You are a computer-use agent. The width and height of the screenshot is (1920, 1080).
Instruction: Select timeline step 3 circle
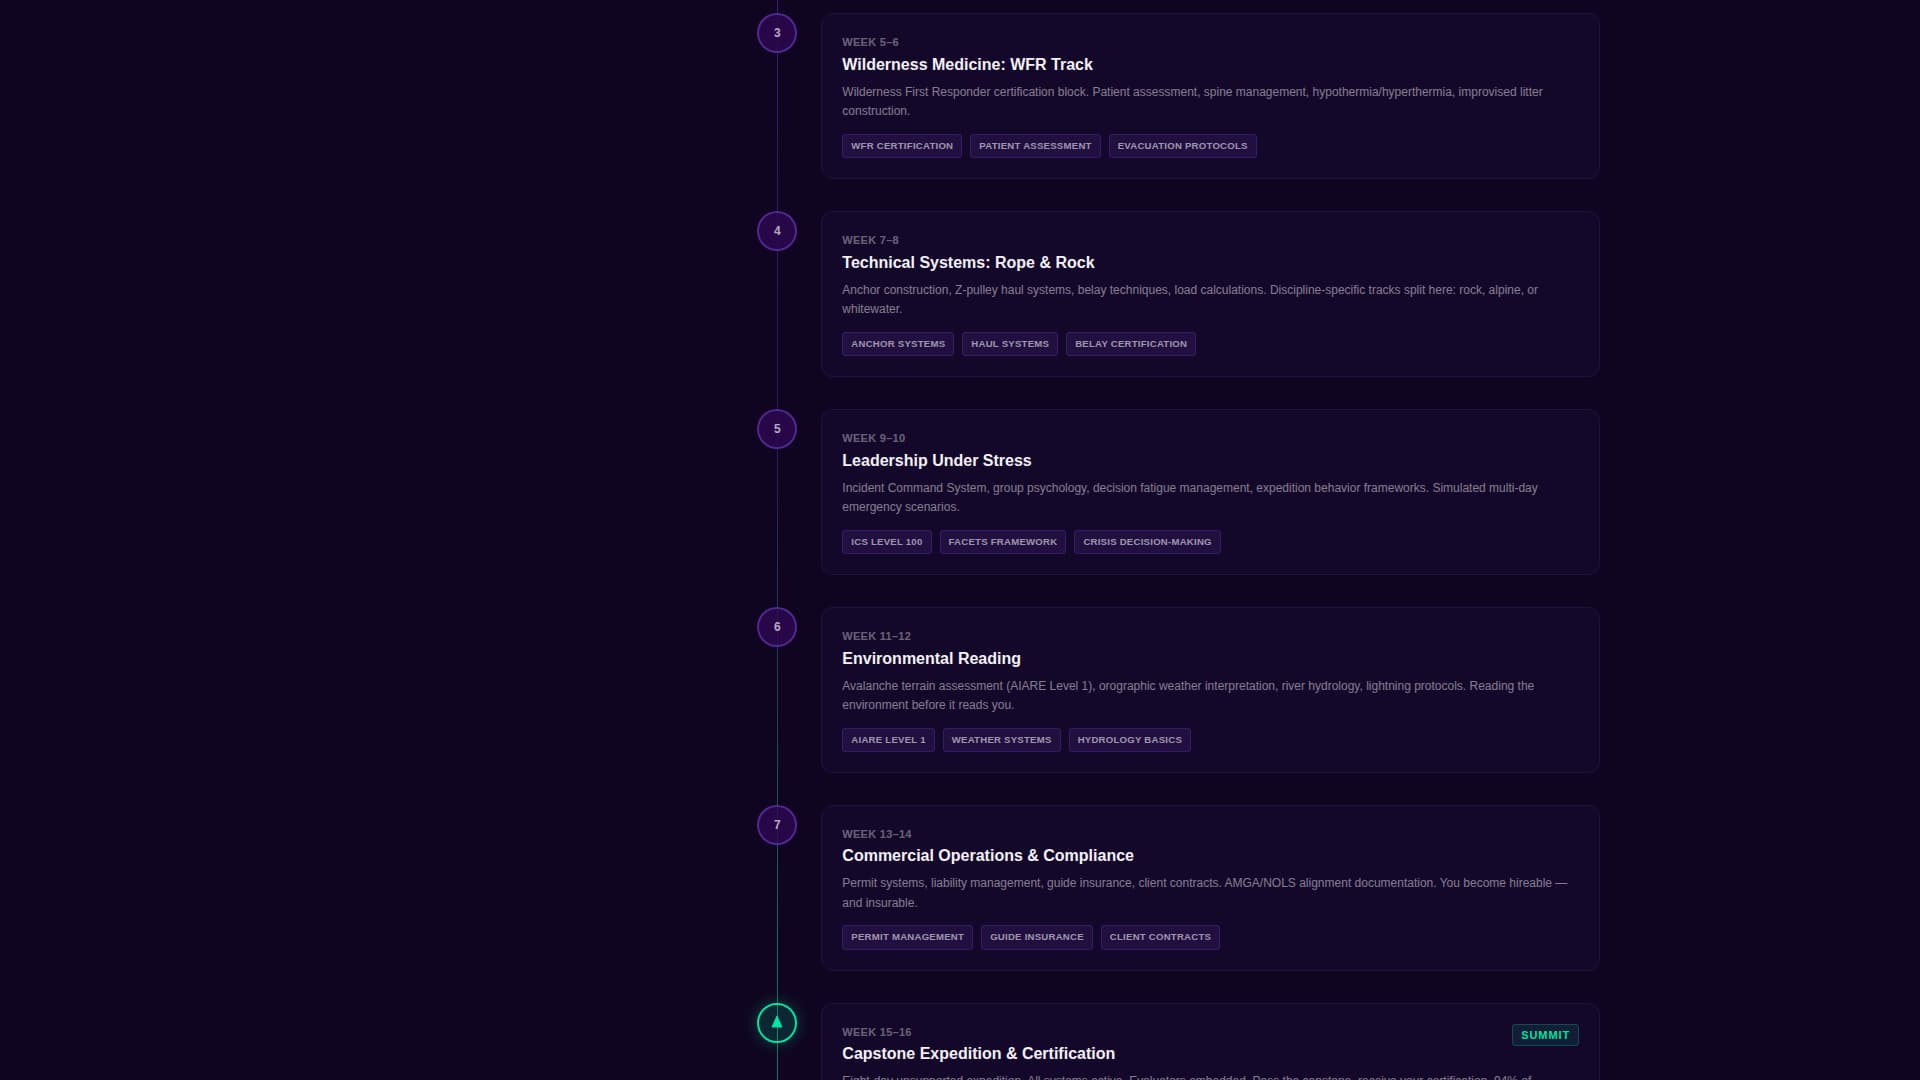pos(777,33)
